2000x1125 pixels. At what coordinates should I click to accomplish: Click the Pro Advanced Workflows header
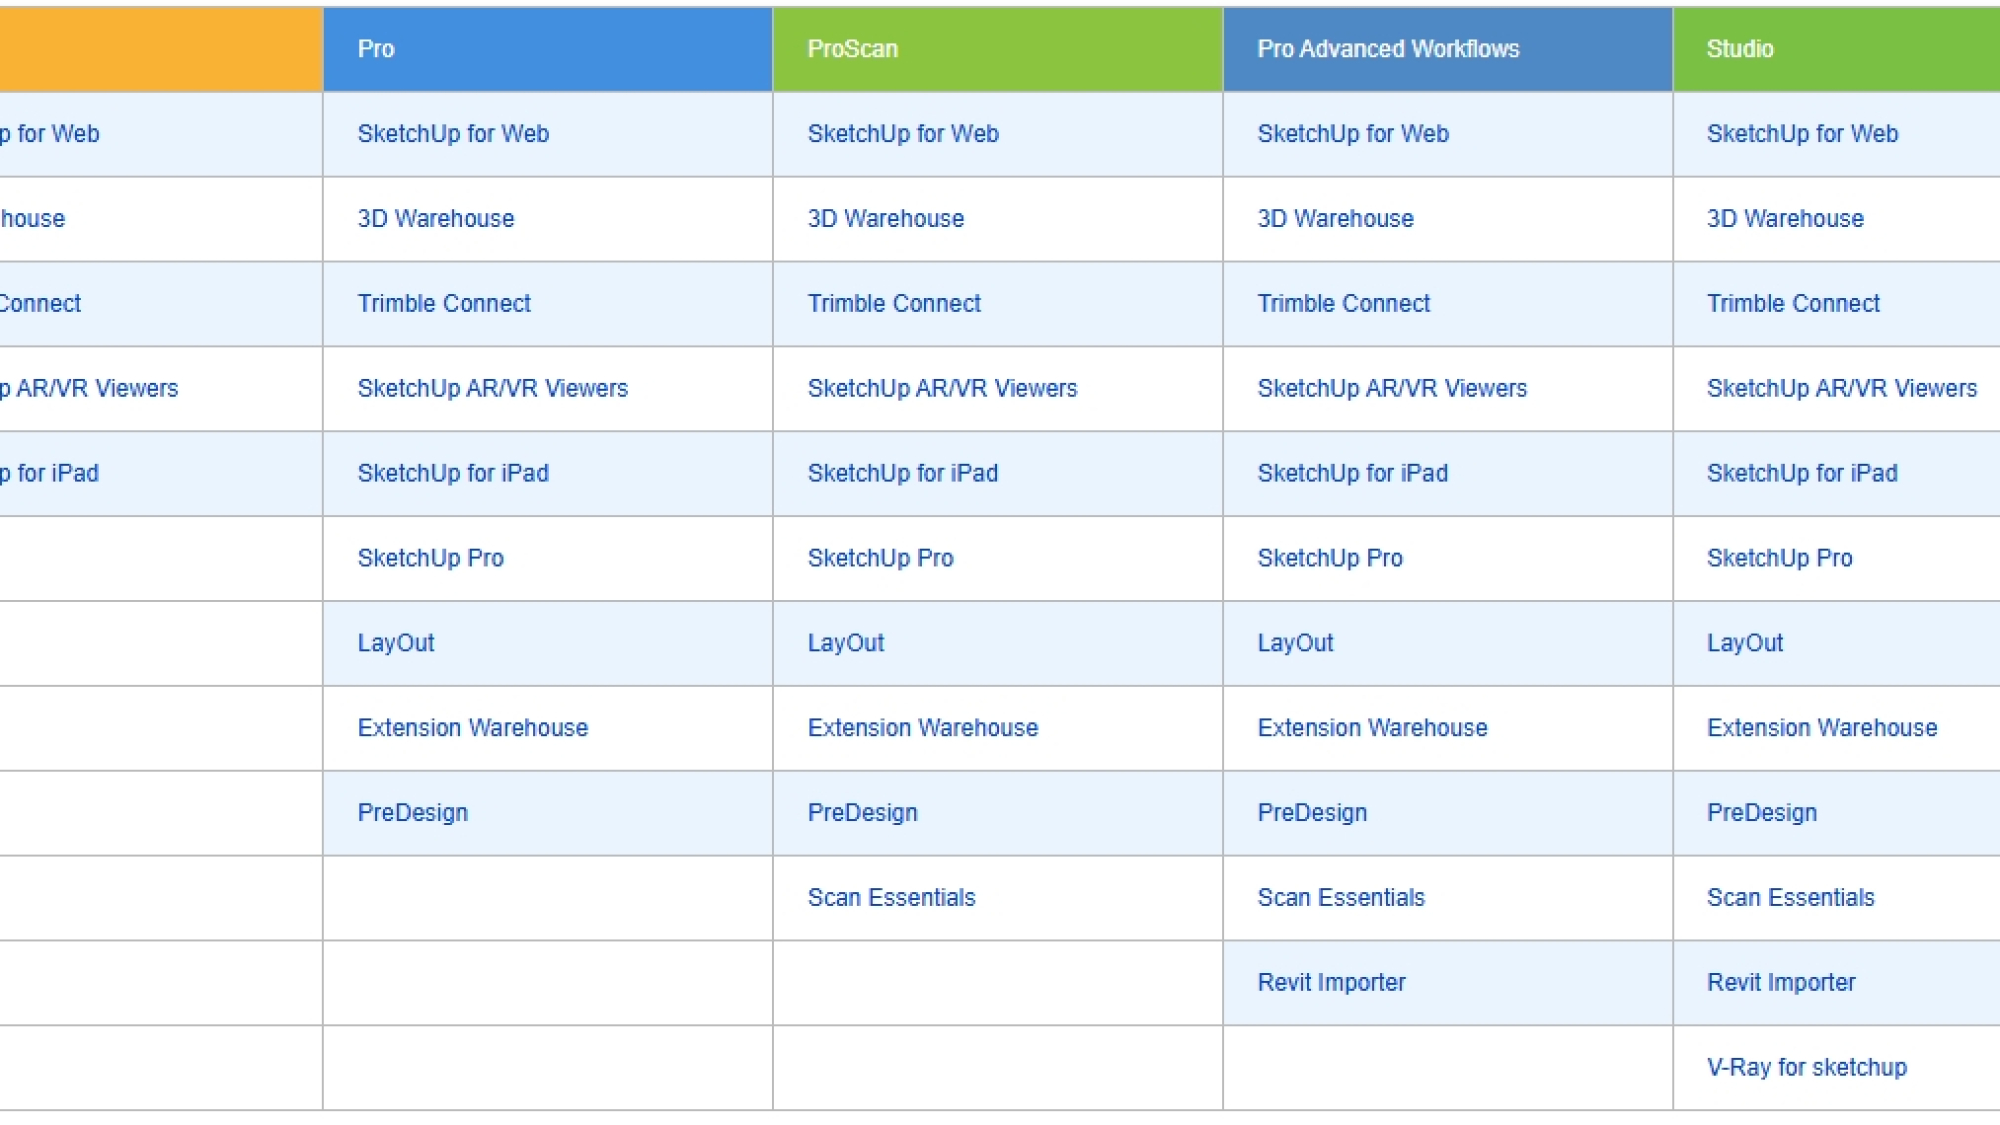(1387, 49)
